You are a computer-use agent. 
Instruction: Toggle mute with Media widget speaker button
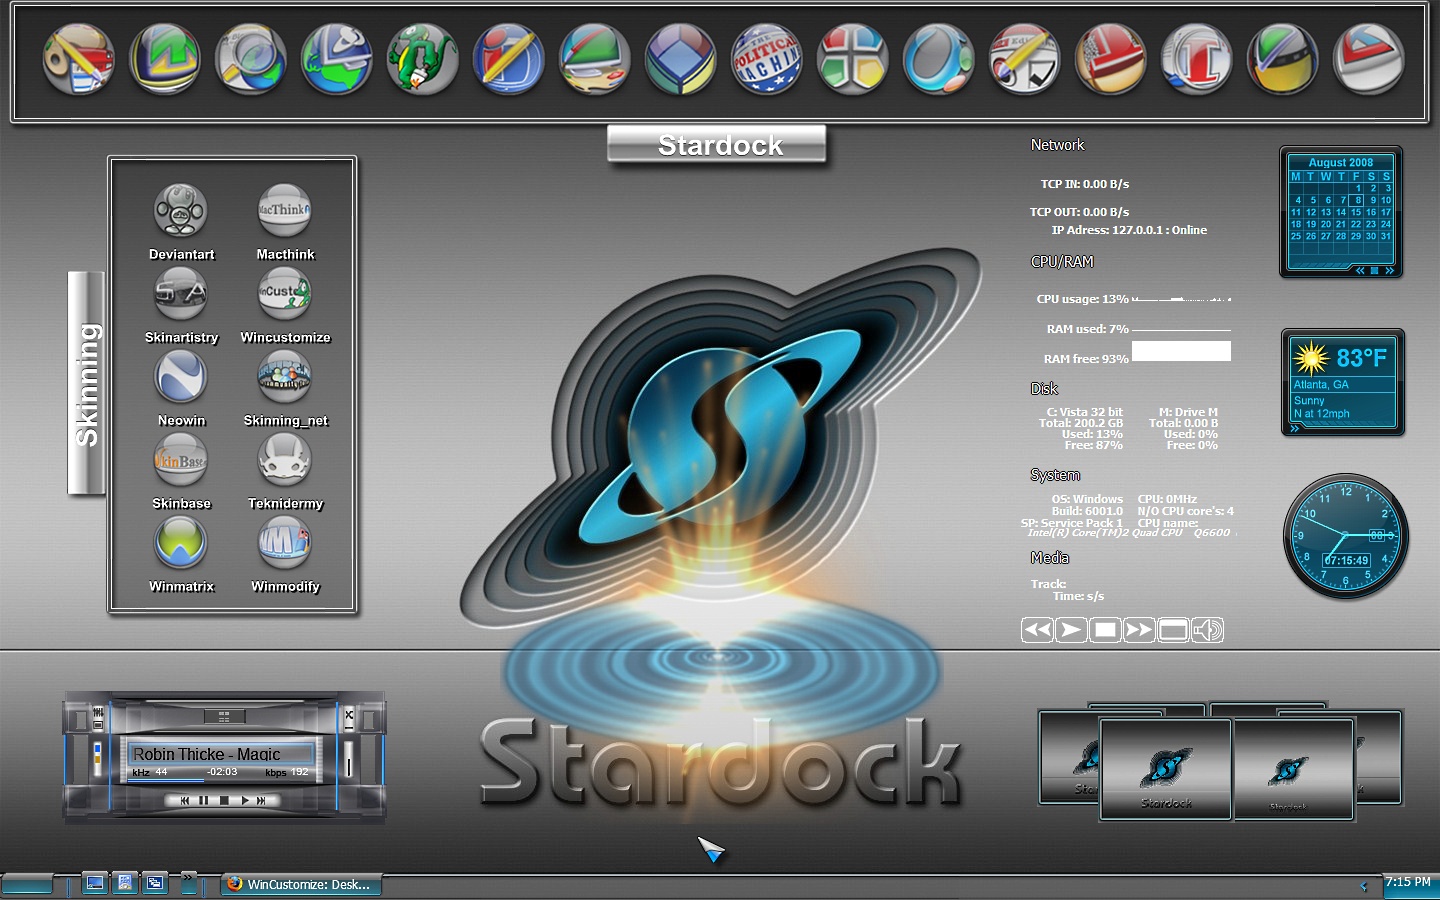coord(1207,630)
